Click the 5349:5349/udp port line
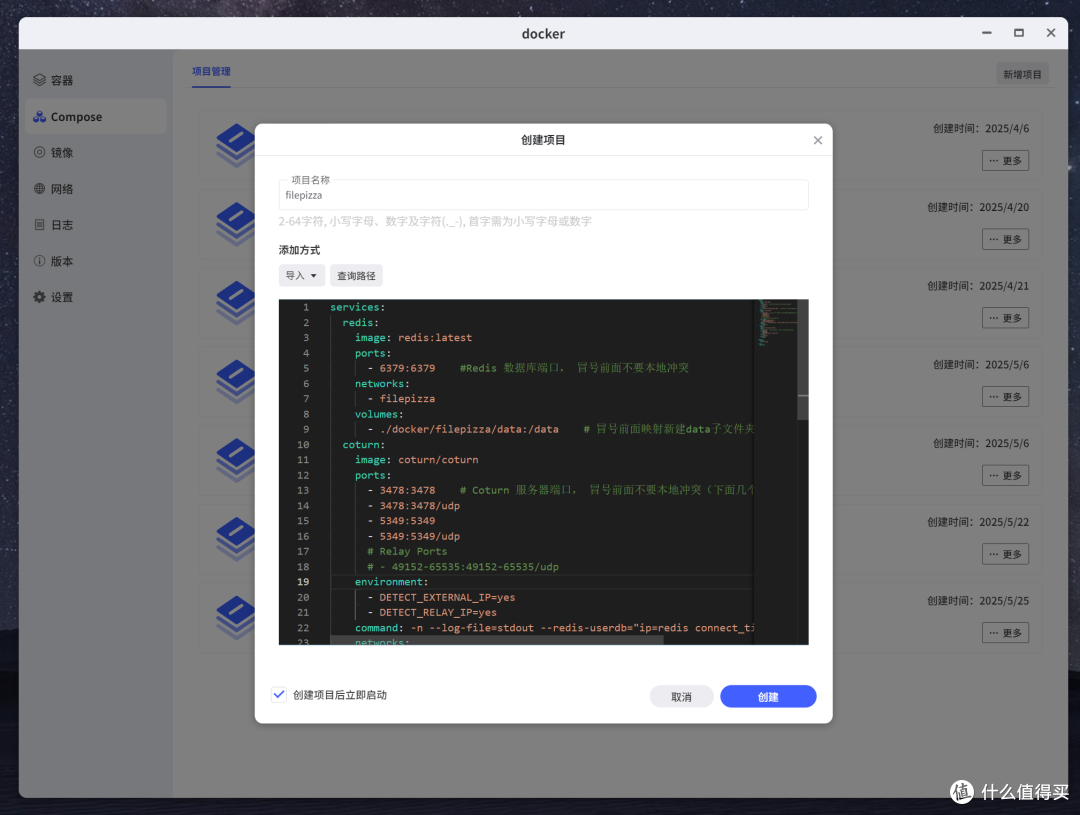 click(414, 536)
